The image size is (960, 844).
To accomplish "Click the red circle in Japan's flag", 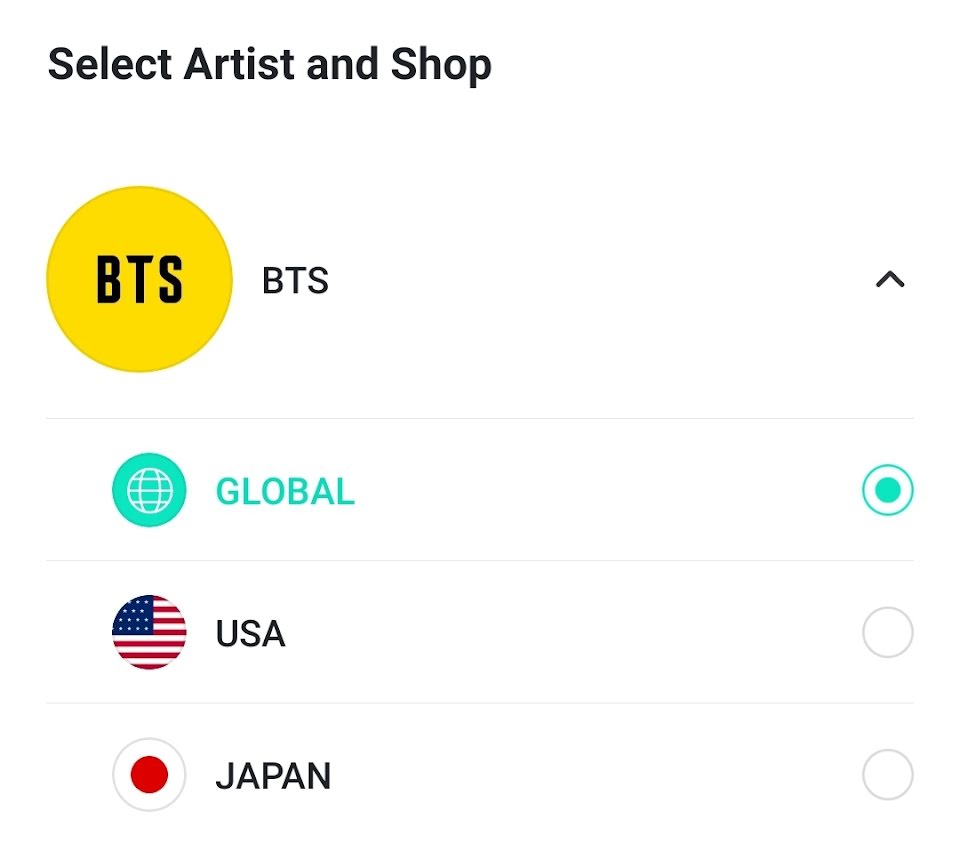I will click(x=149, y=775).
